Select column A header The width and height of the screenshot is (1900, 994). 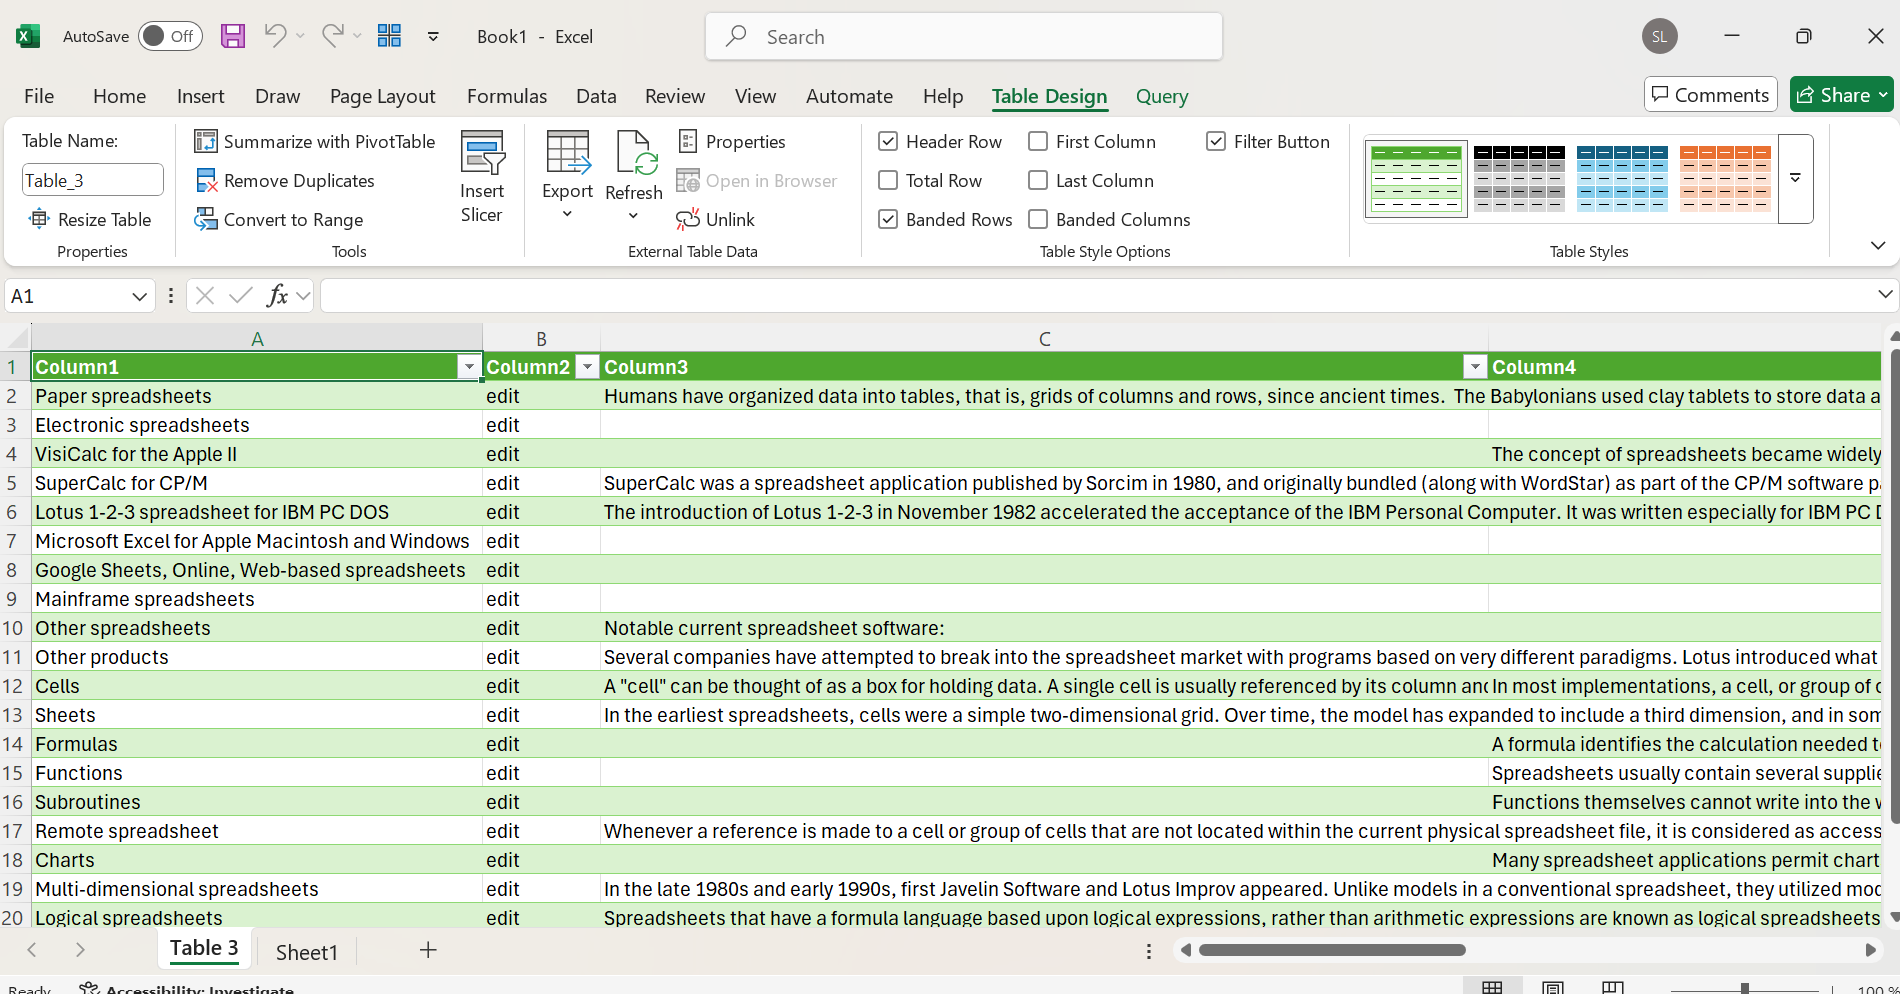257,338
